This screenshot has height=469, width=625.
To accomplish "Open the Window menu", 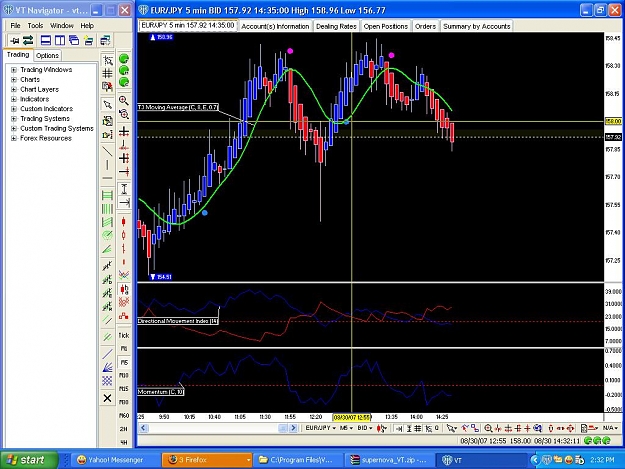I will 62,26.
